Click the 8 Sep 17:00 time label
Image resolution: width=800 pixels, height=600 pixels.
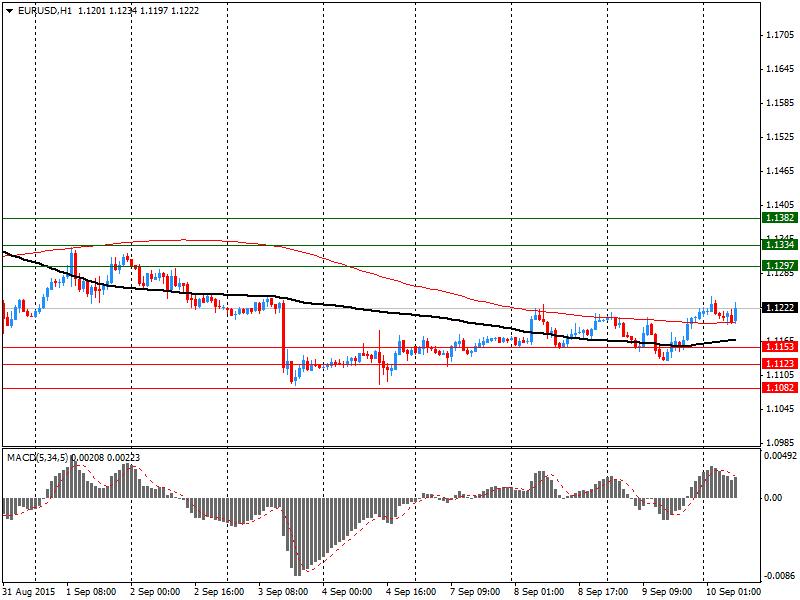604,592
